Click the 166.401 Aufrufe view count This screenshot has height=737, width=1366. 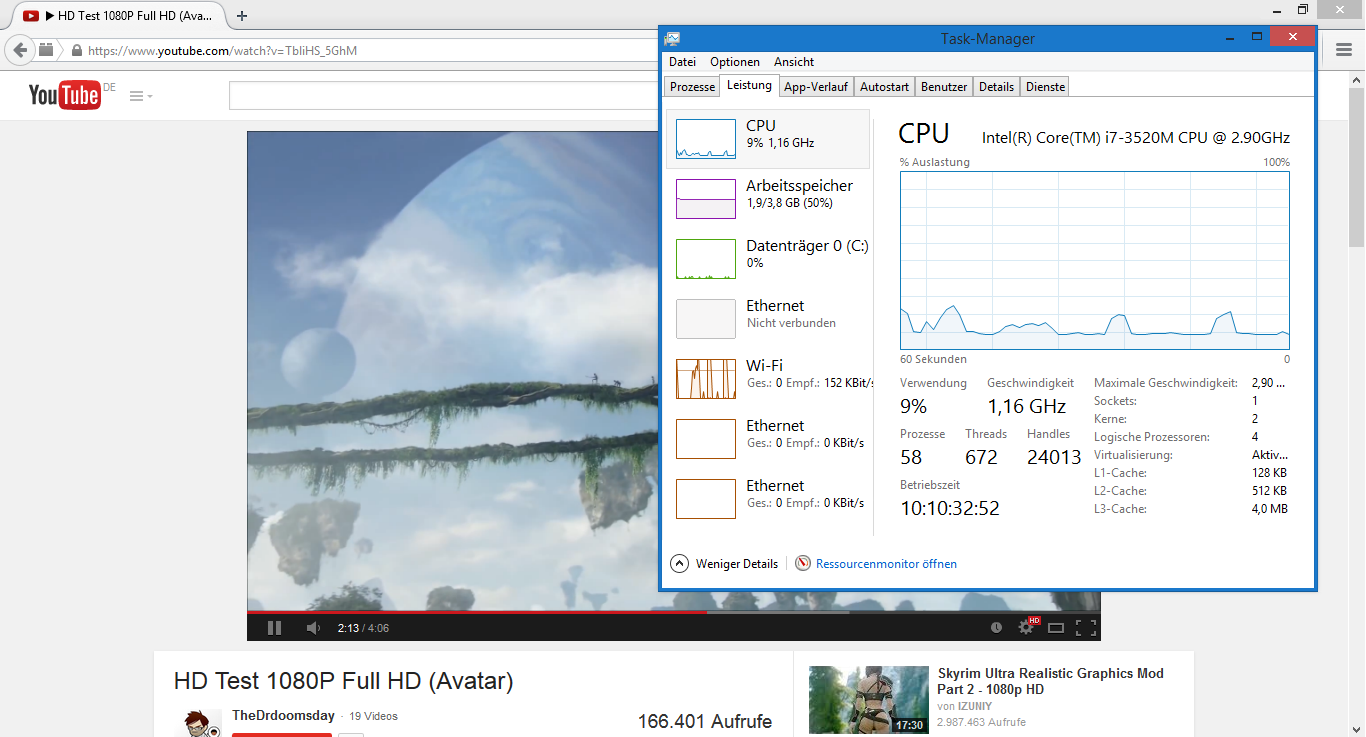click(705, 721)
